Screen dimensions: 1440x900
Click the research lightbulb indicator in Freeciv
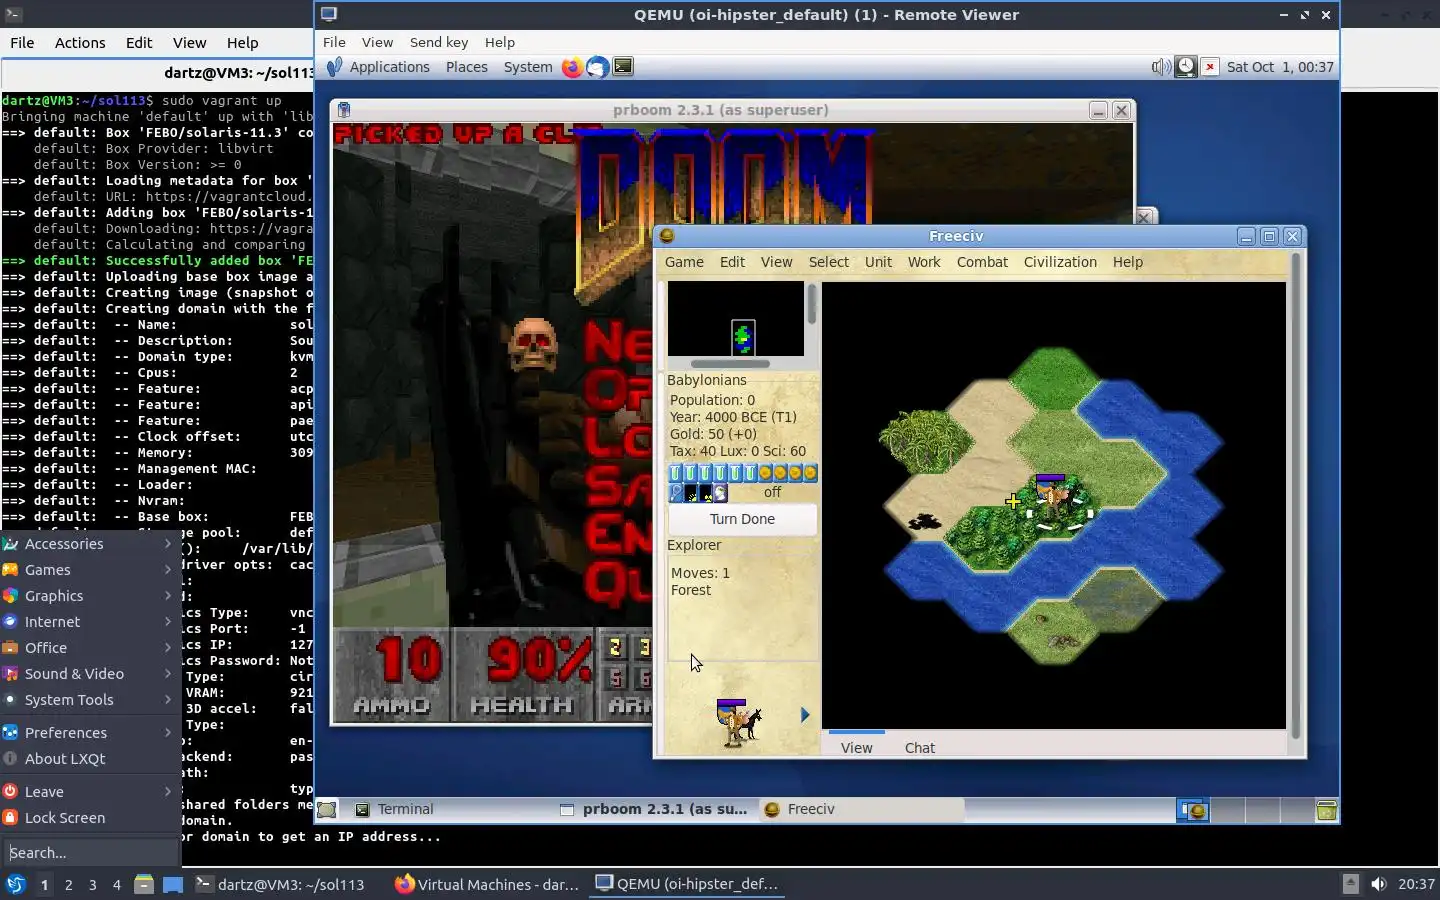coord(676,493)
